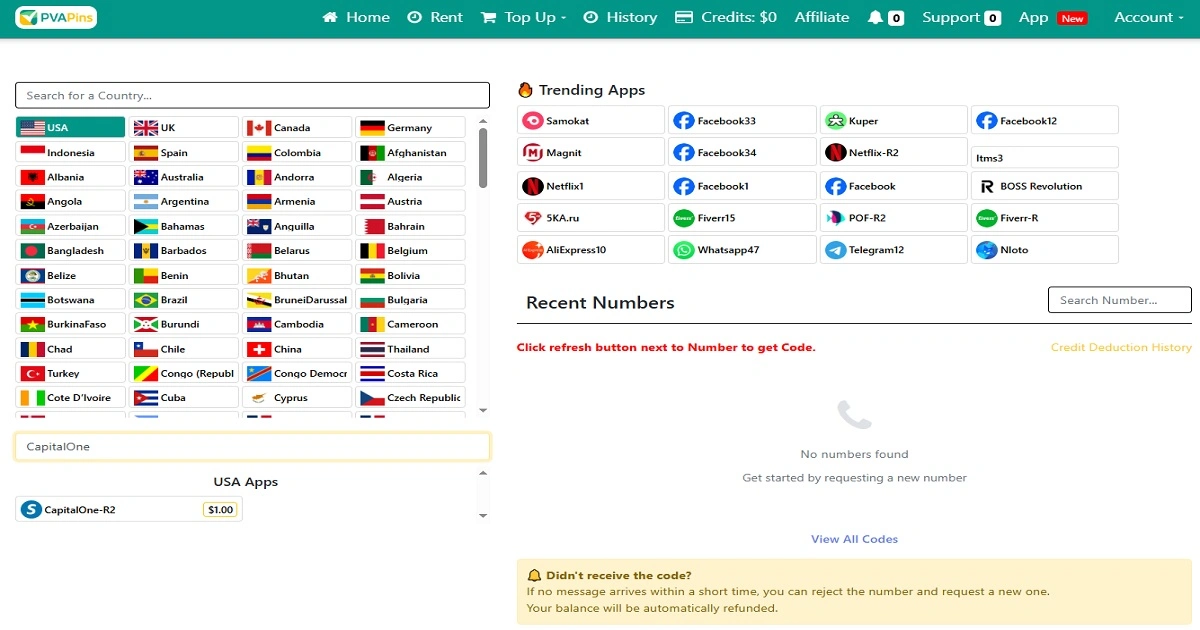Select the Facebook trending app
Image resolution: width=1200 pixels, height=630 pixels.
coord(893,185)
